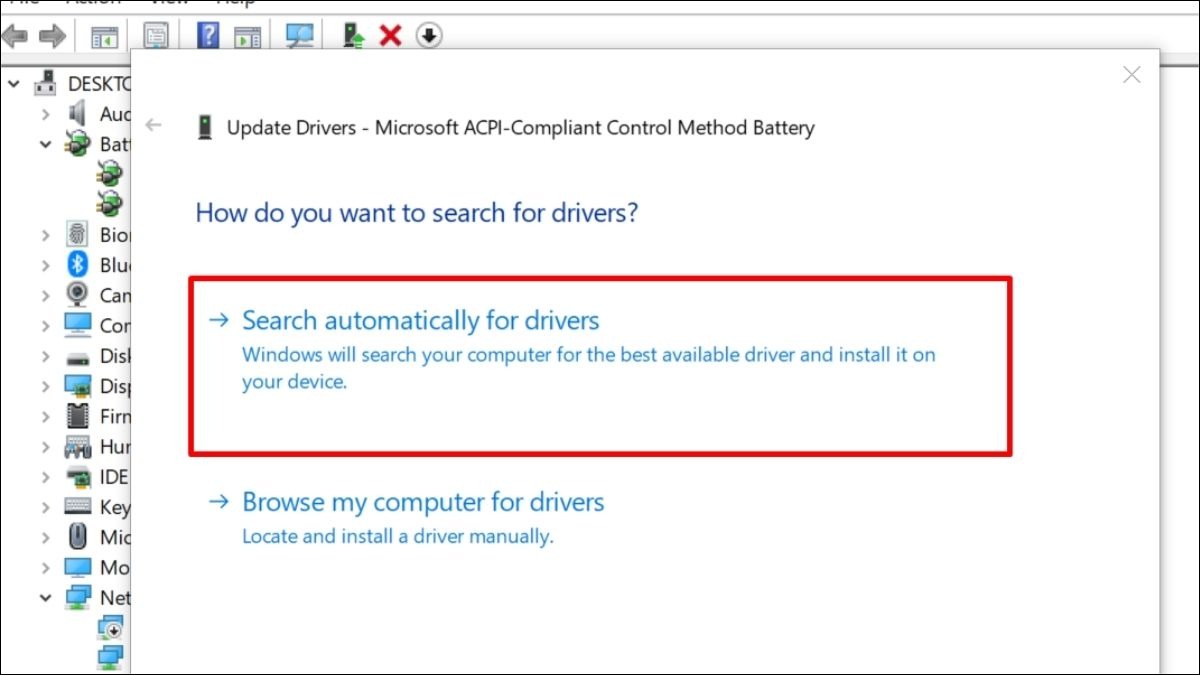Select the Audio speaker category icon
This screenshot has height=675, width=1200.
[x=77, y=114]
